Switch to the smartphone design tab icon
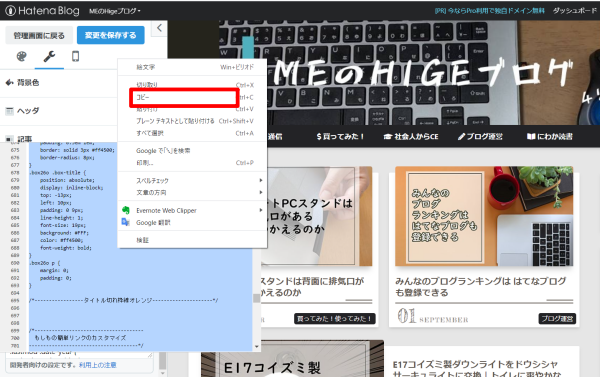Viewport: 600px width, 377px height. [x=75, y=57]
